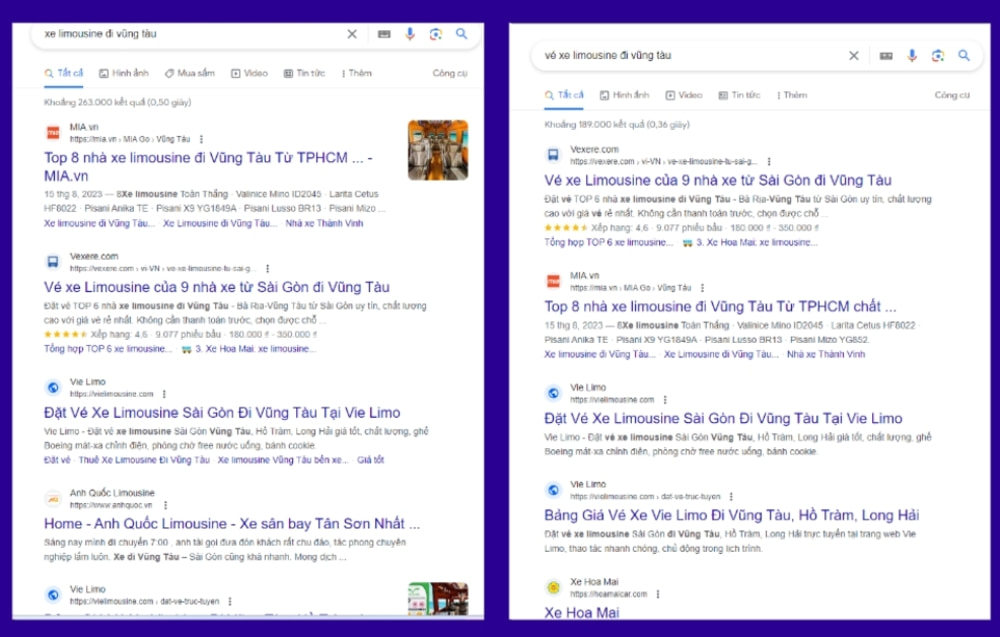Open the three-dot menu beside MIA.vn in the left results
The image size is (1000, 637).
coord(202,139)
